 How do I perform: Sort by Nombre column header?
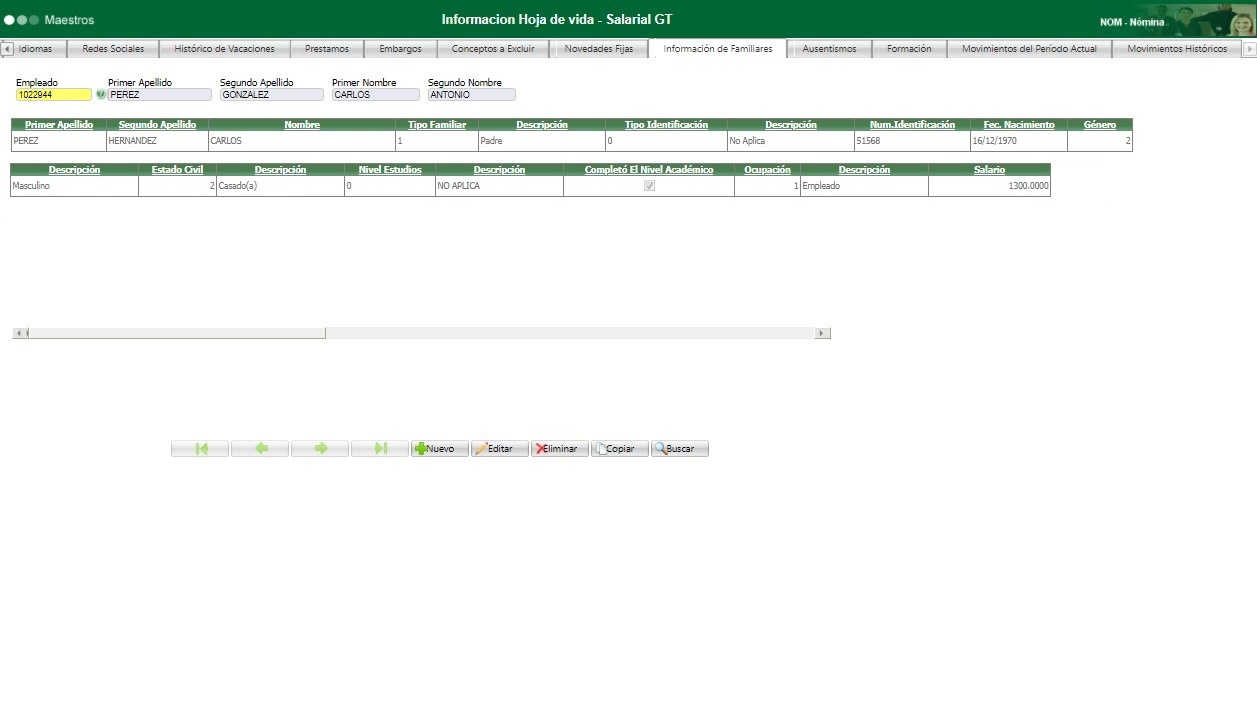pyautogui.click(x=302, y=125)
